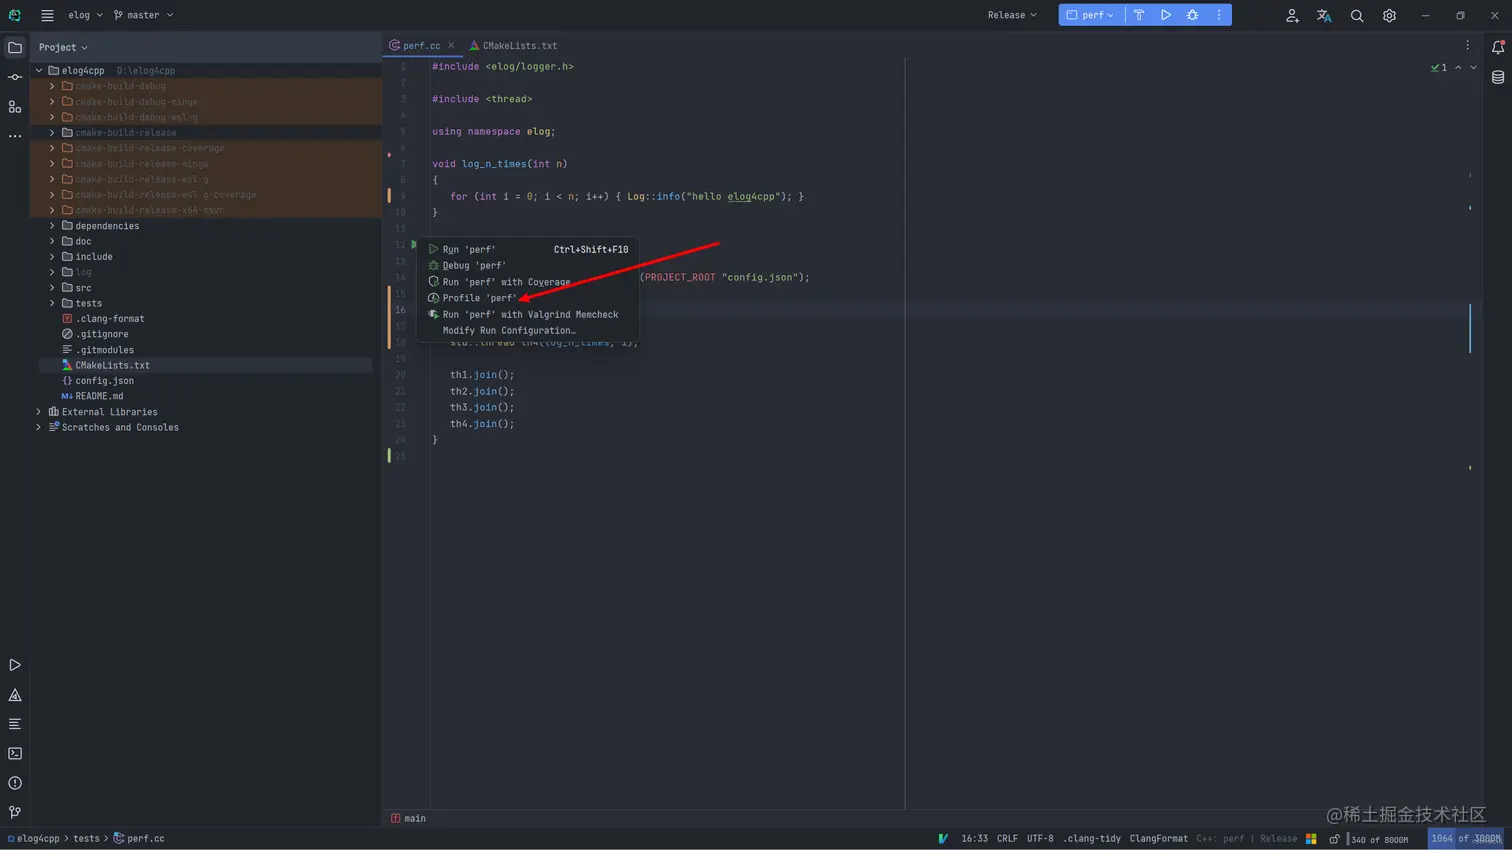This screenshot has height=850, width=1512.
Task: Open Search Everywhere
Action: click(1357, 15)
